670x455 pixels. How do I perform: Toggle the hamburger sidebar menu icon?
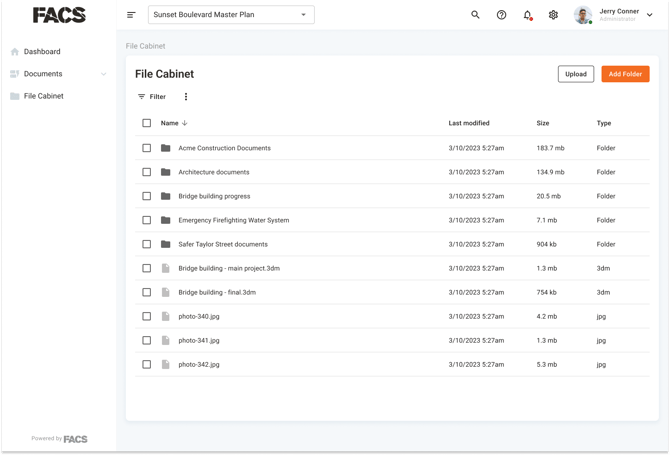(x=131, y=15)
